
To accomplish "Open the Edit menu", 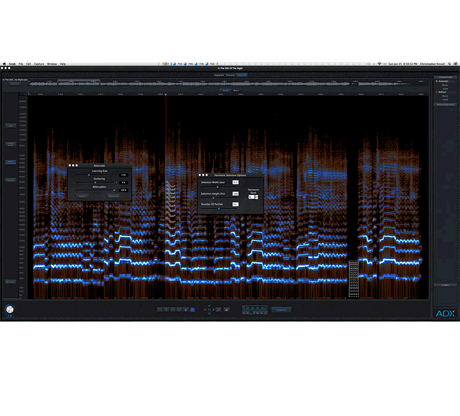I will [29, 64].
